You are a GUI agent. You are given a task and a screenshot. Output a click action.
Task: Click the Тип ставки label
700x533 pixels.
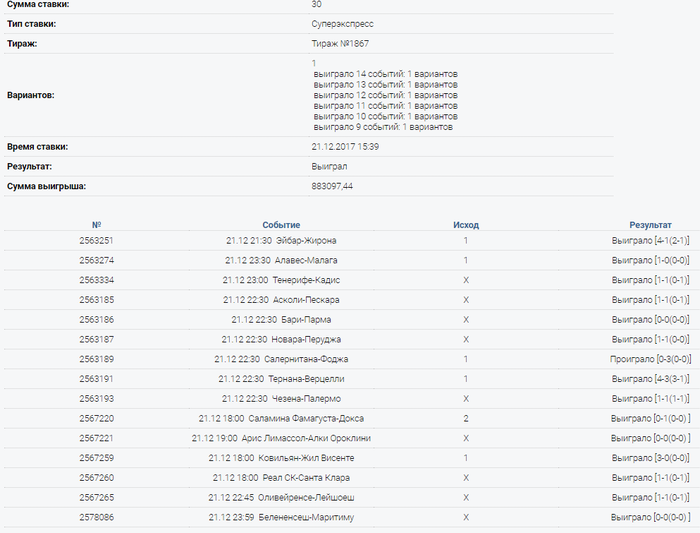[x=31, y=24]
